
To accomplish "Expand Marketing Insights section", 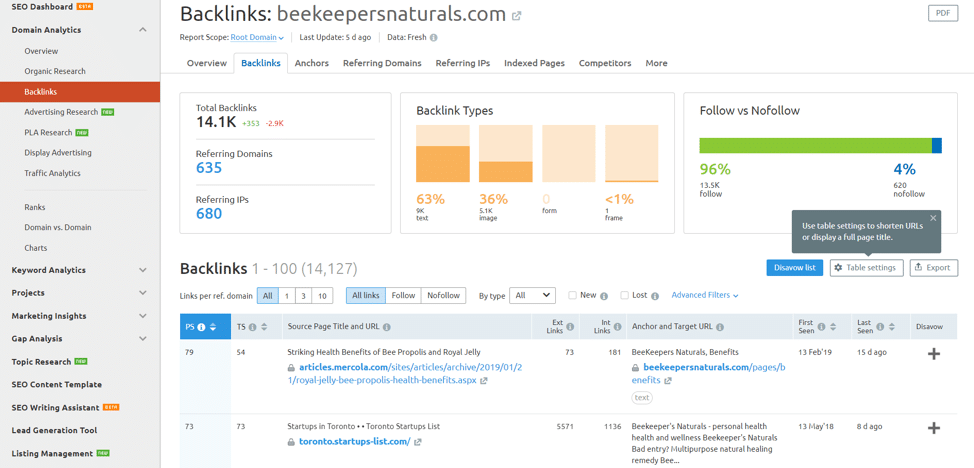I will tap(143, 316).
